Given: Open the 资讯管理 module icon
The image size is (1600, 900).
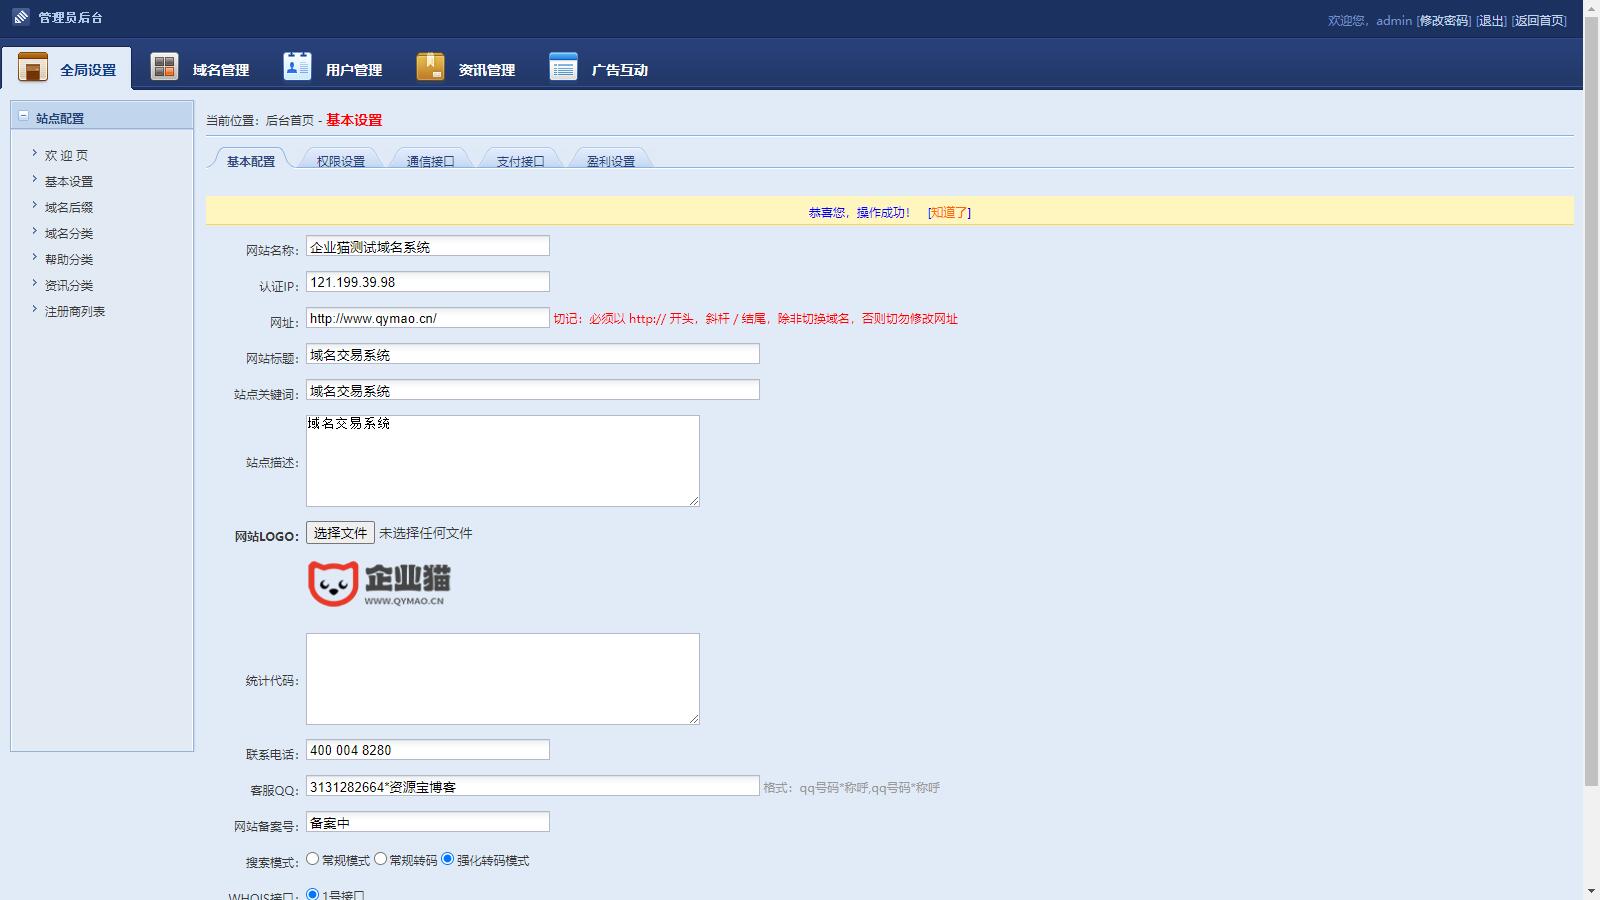Looking at the screenshot, I should 430,66.
